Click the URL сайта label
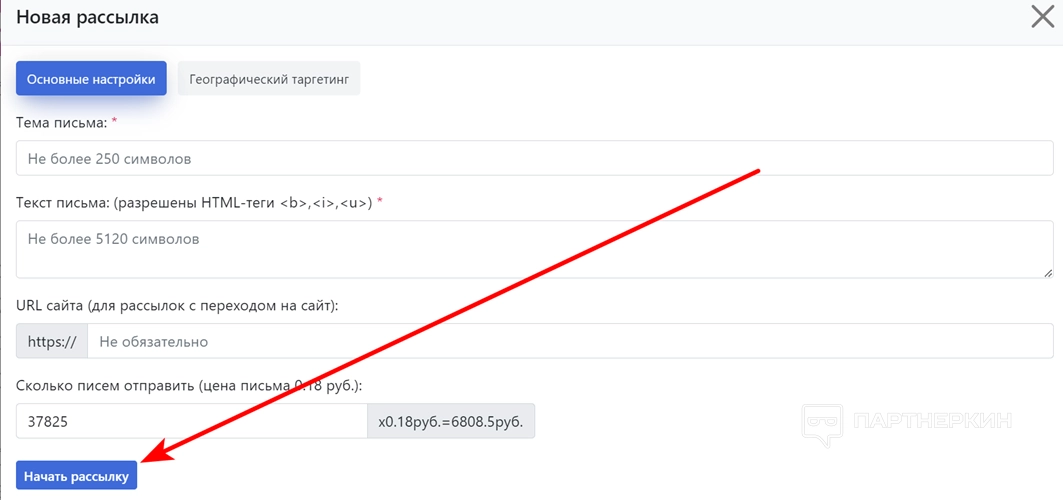The height and width of the screenshot is (500, 1063). coord(177,305)
